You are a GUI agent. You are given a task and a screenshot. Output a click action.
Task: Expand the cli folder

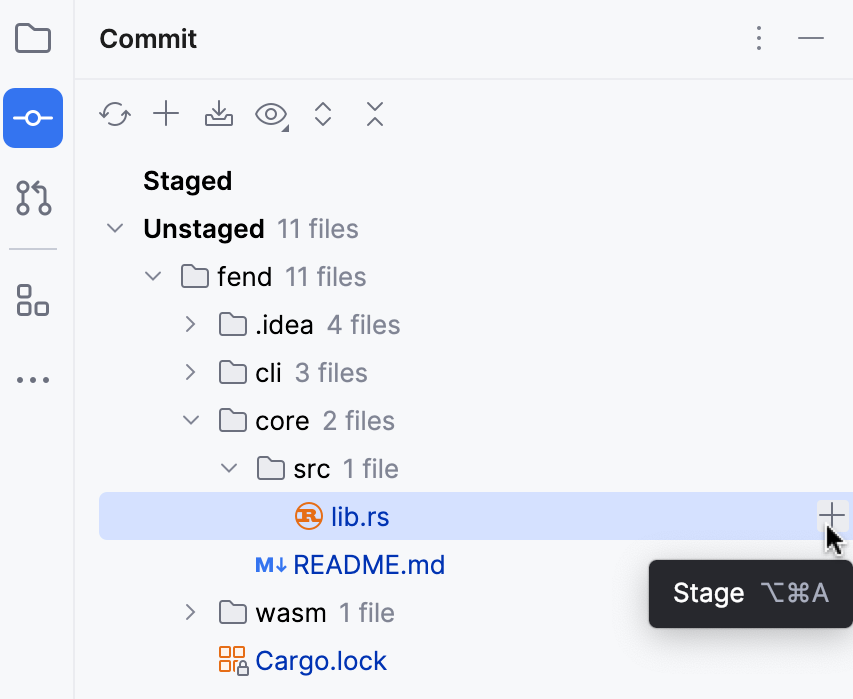(x=190, y=372)
